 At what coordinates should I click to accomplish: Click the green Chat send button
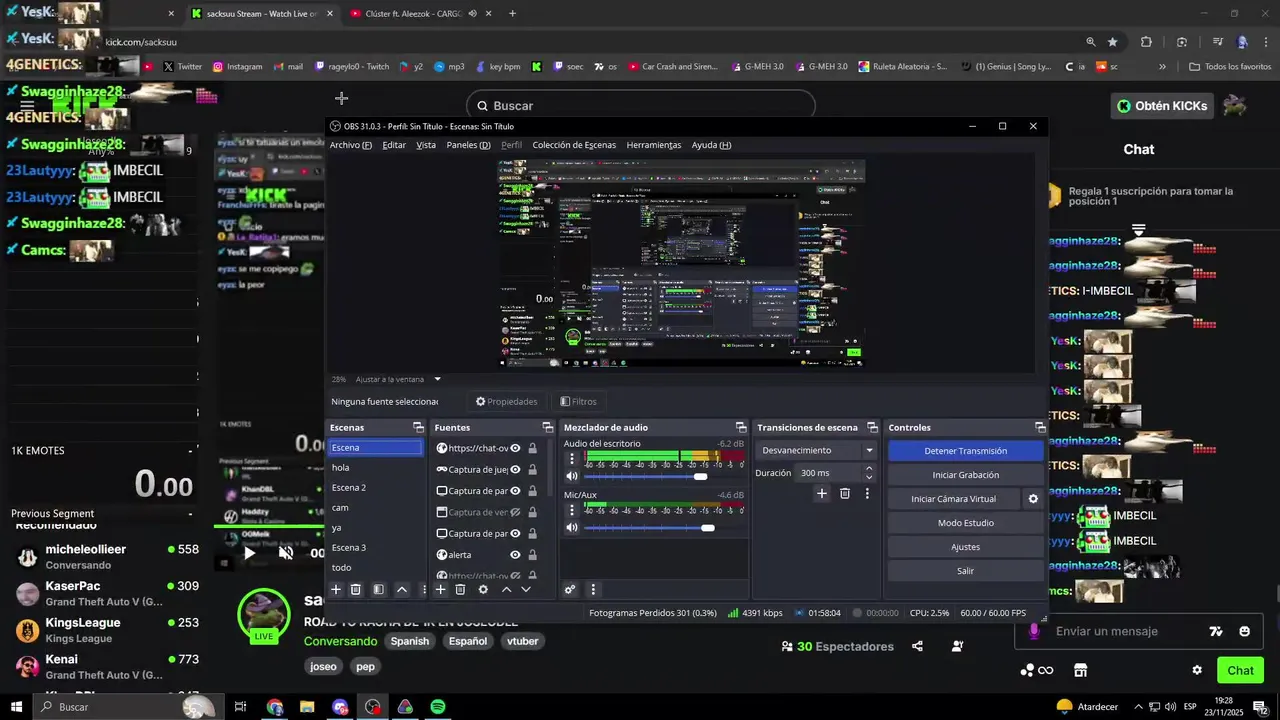click(x=1240, y=670)
